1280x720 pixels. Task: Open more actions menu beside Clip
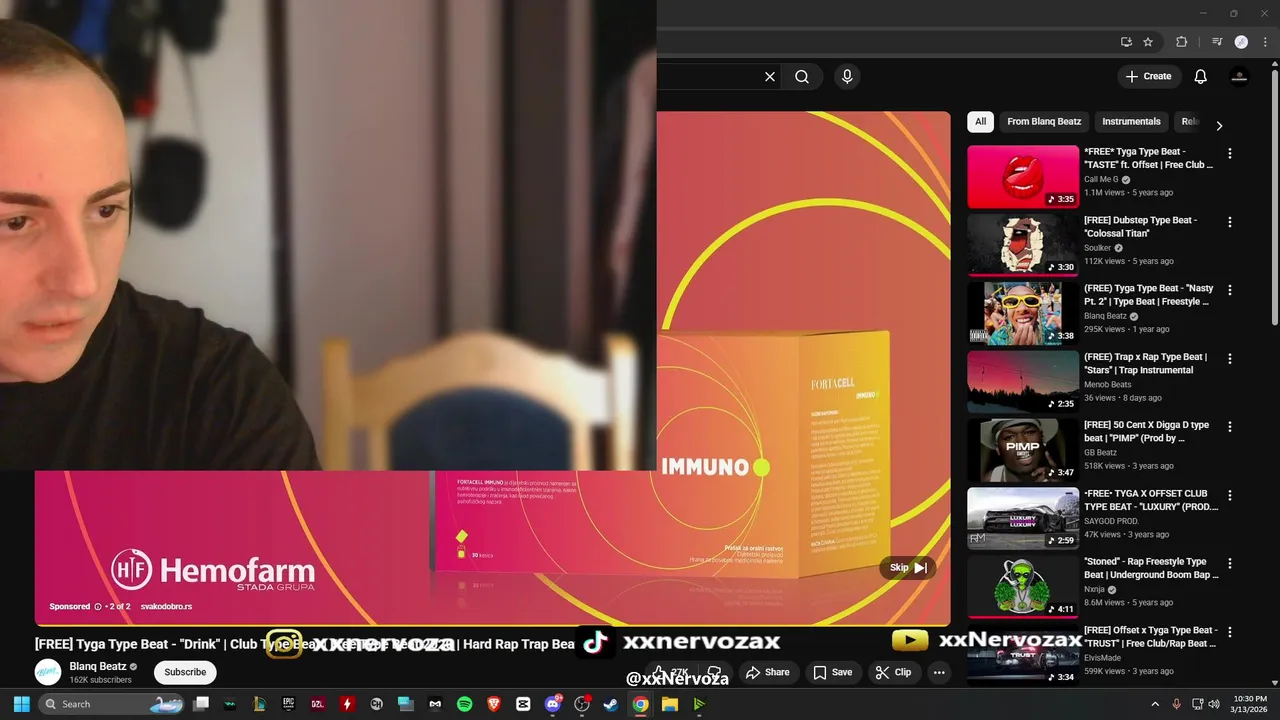(x=939, y=672)
